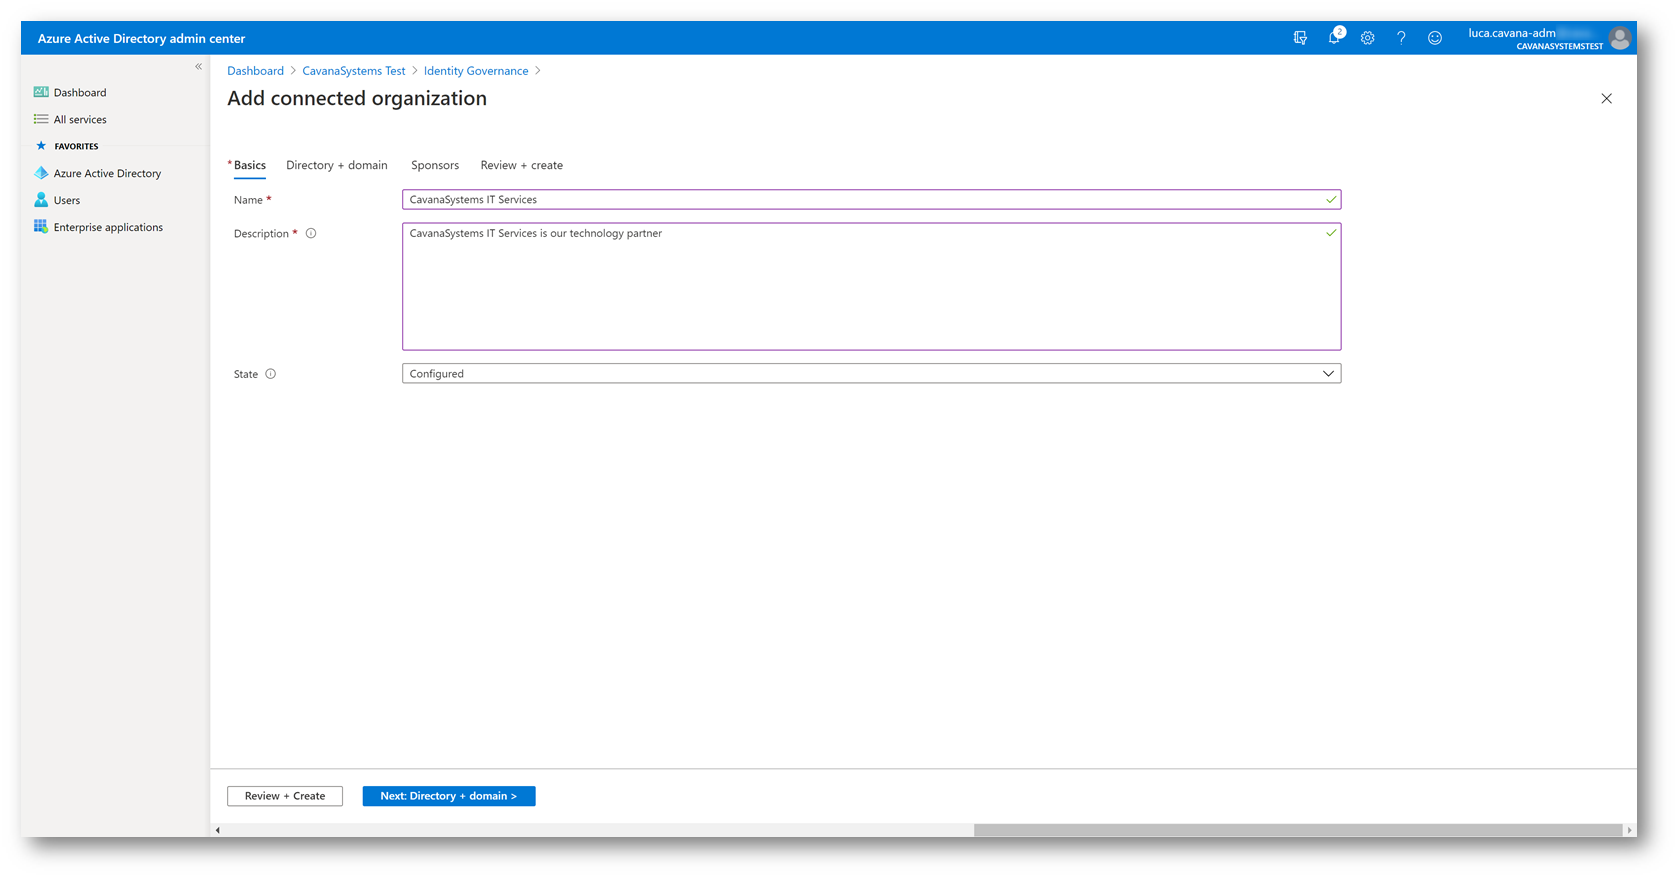Click the scrollbar right arrow
Image resolution: width=1679 pixels, height=879 pixels.
[1630, 830]
